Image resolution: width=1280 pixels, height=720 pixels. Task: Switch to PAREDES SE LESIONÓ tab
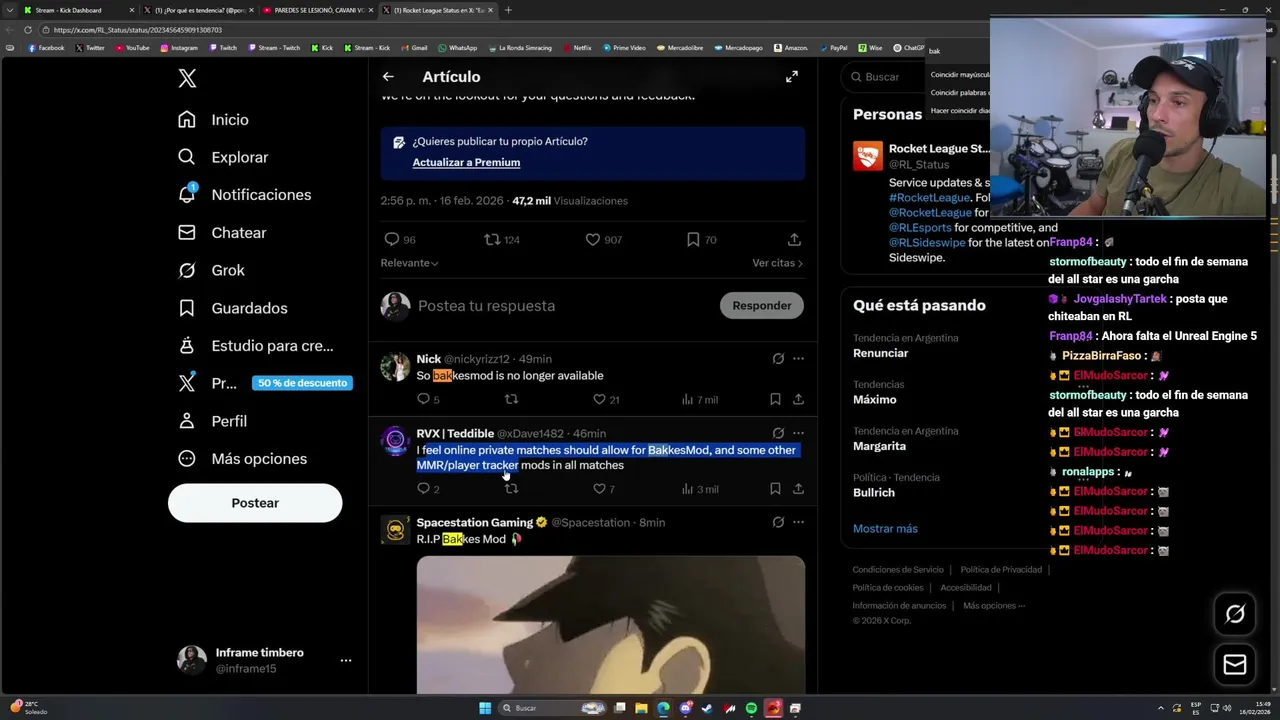pos(317,10)
